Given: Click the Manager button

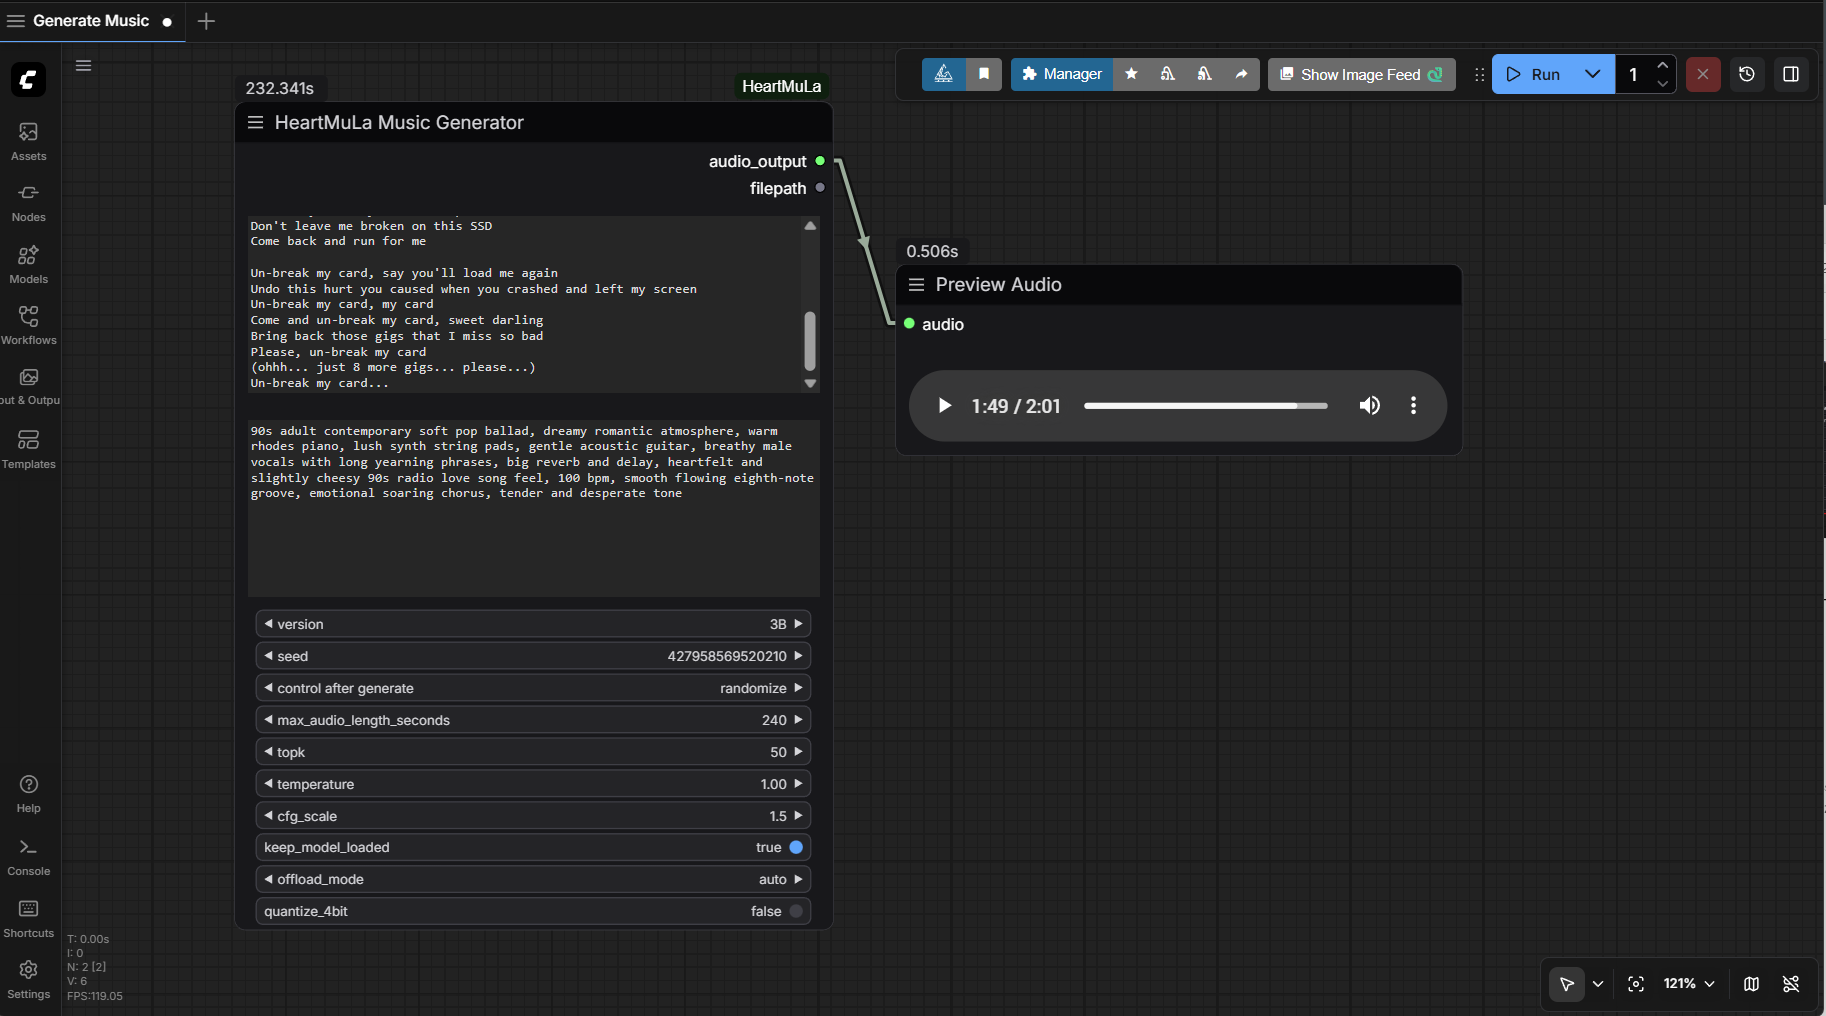Looking at the screenshot, I should coord(1061,74).
